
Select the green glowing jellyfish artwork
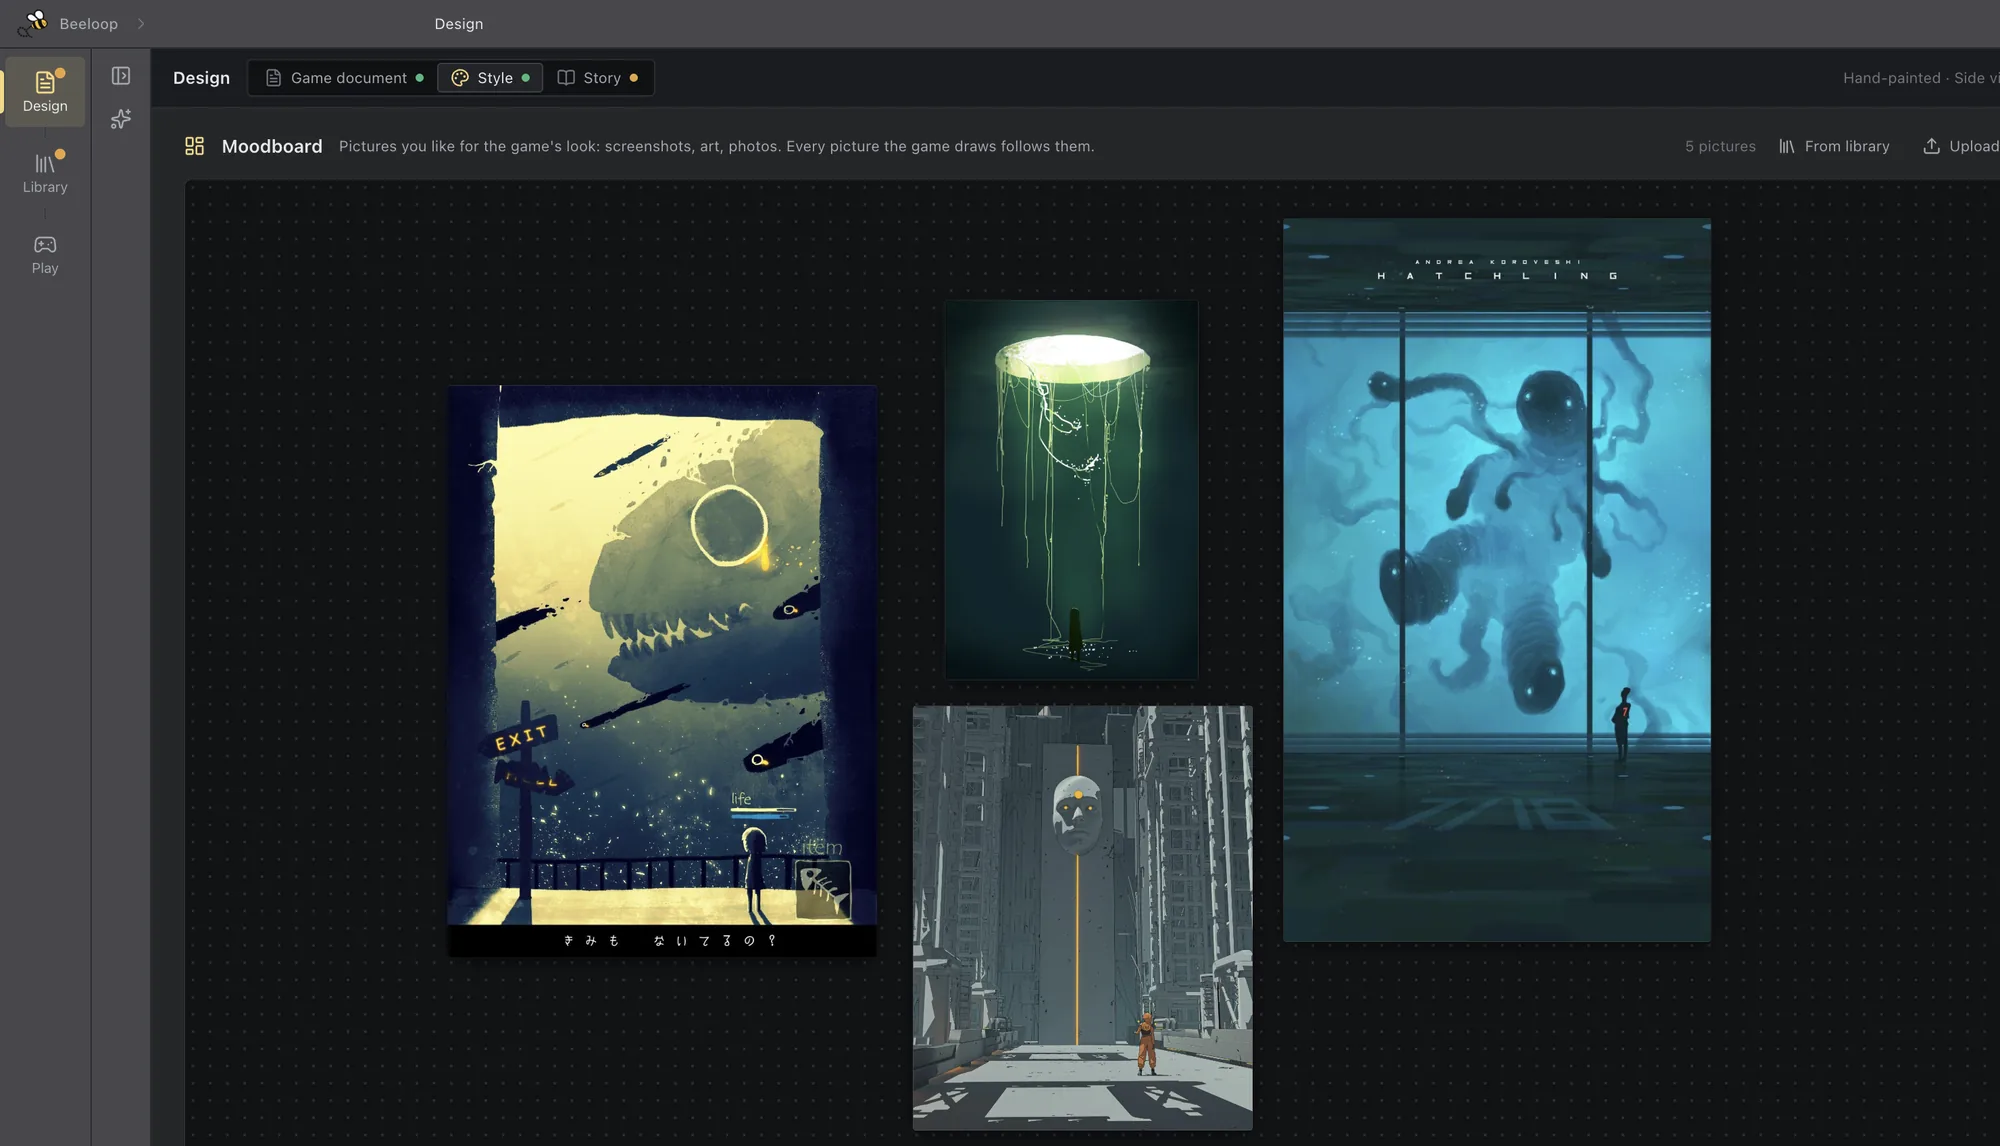tap(1071, 490)
